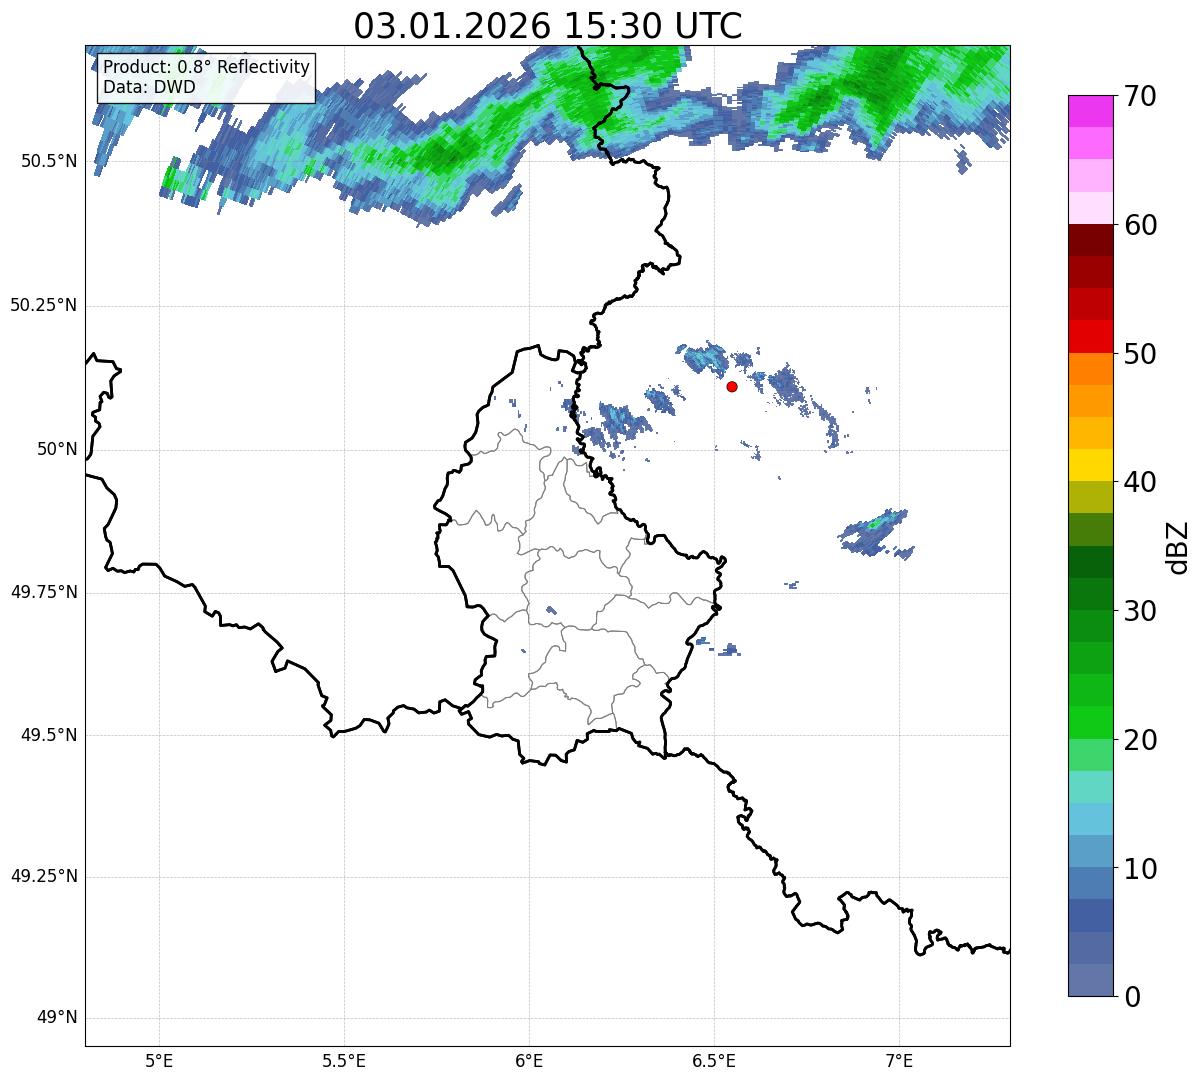1202x1081 pixels.
Task: Click the colorbar tick label 20
Action: click(x=1140, y=740)
